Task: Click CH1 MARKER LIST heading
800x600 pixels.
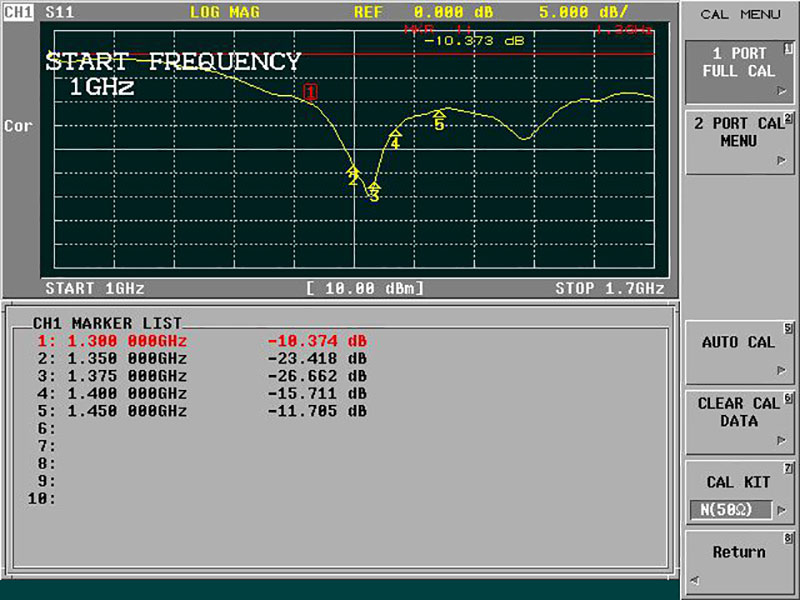Action: (107, 323)
